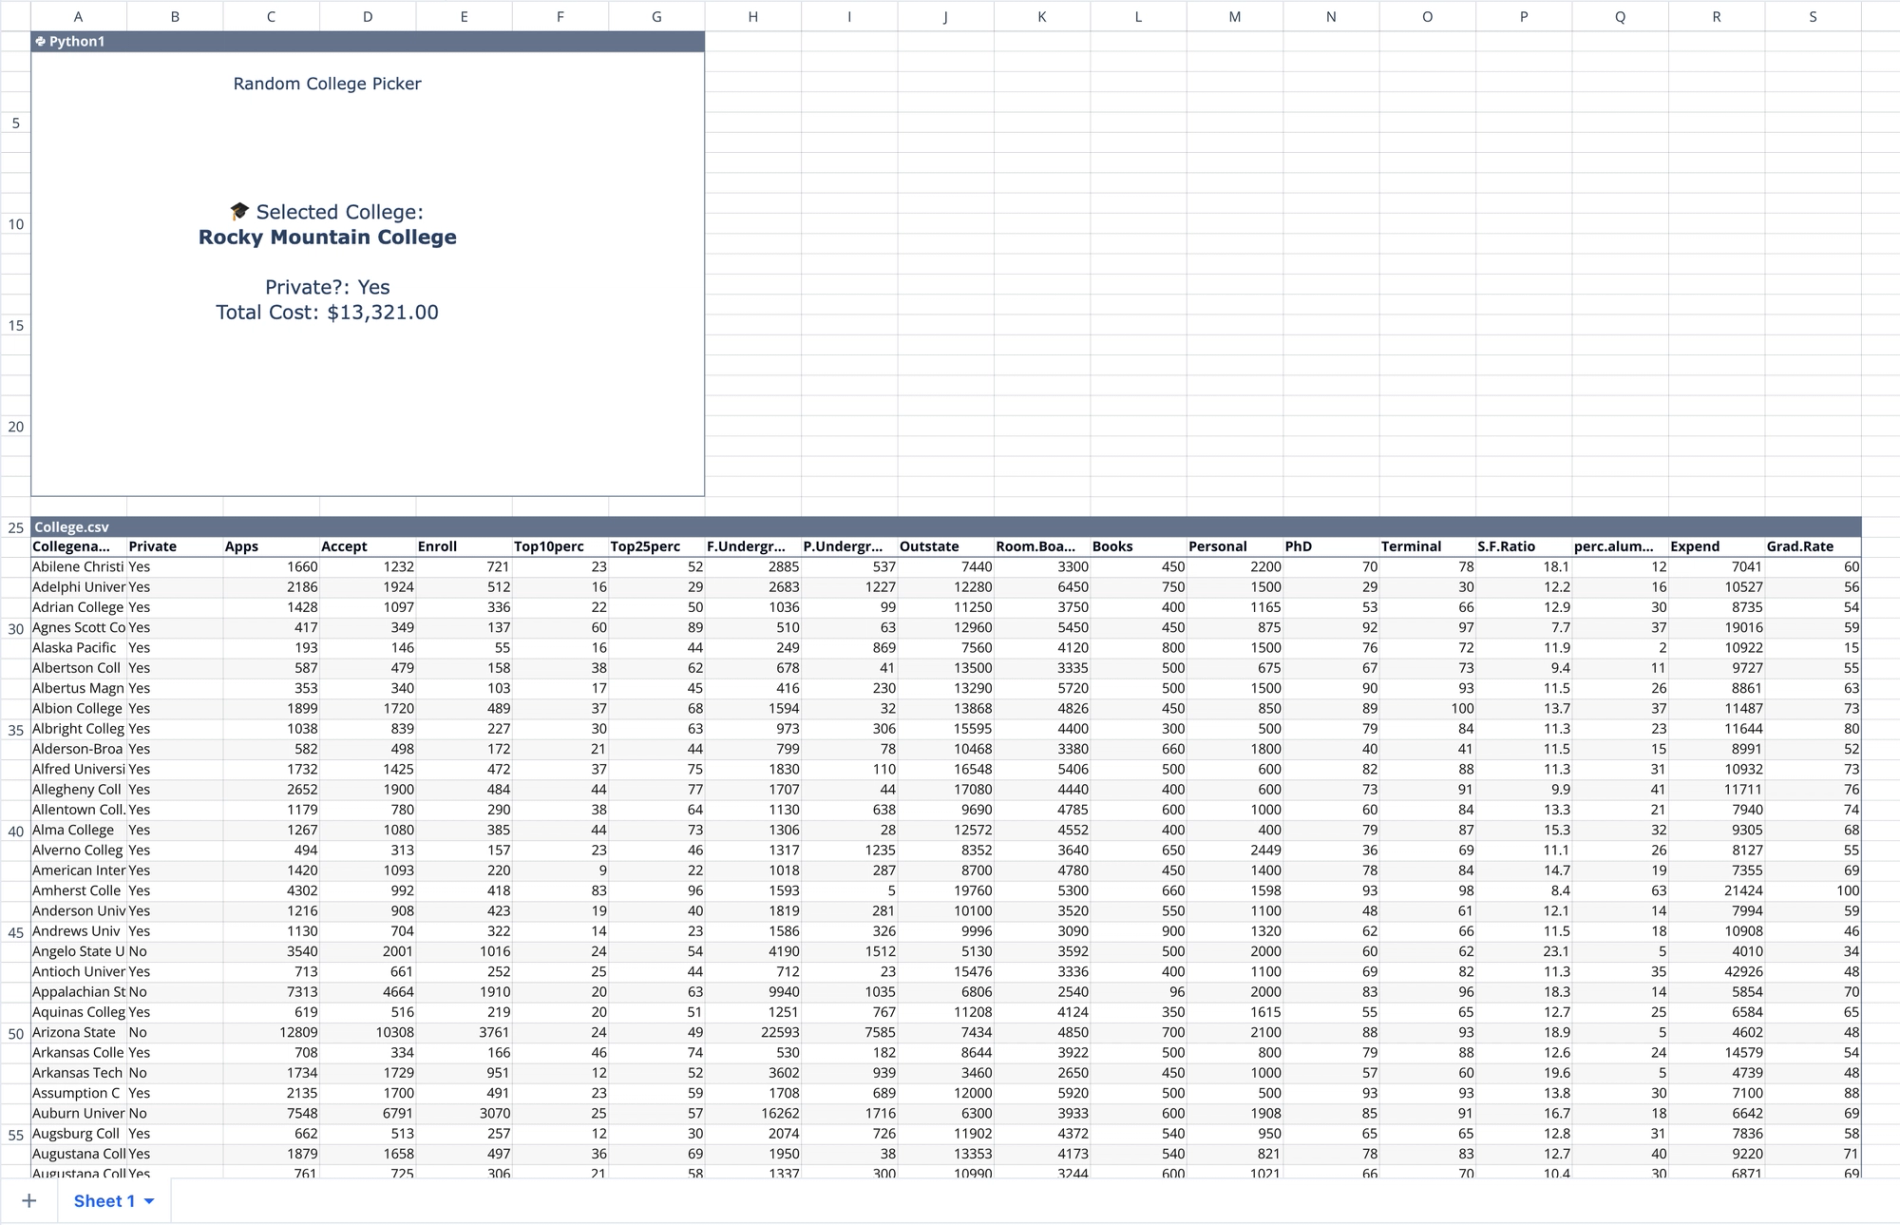Select row 10 header
This screenshot has height=1225, width=1900.
tap(15, 224)
